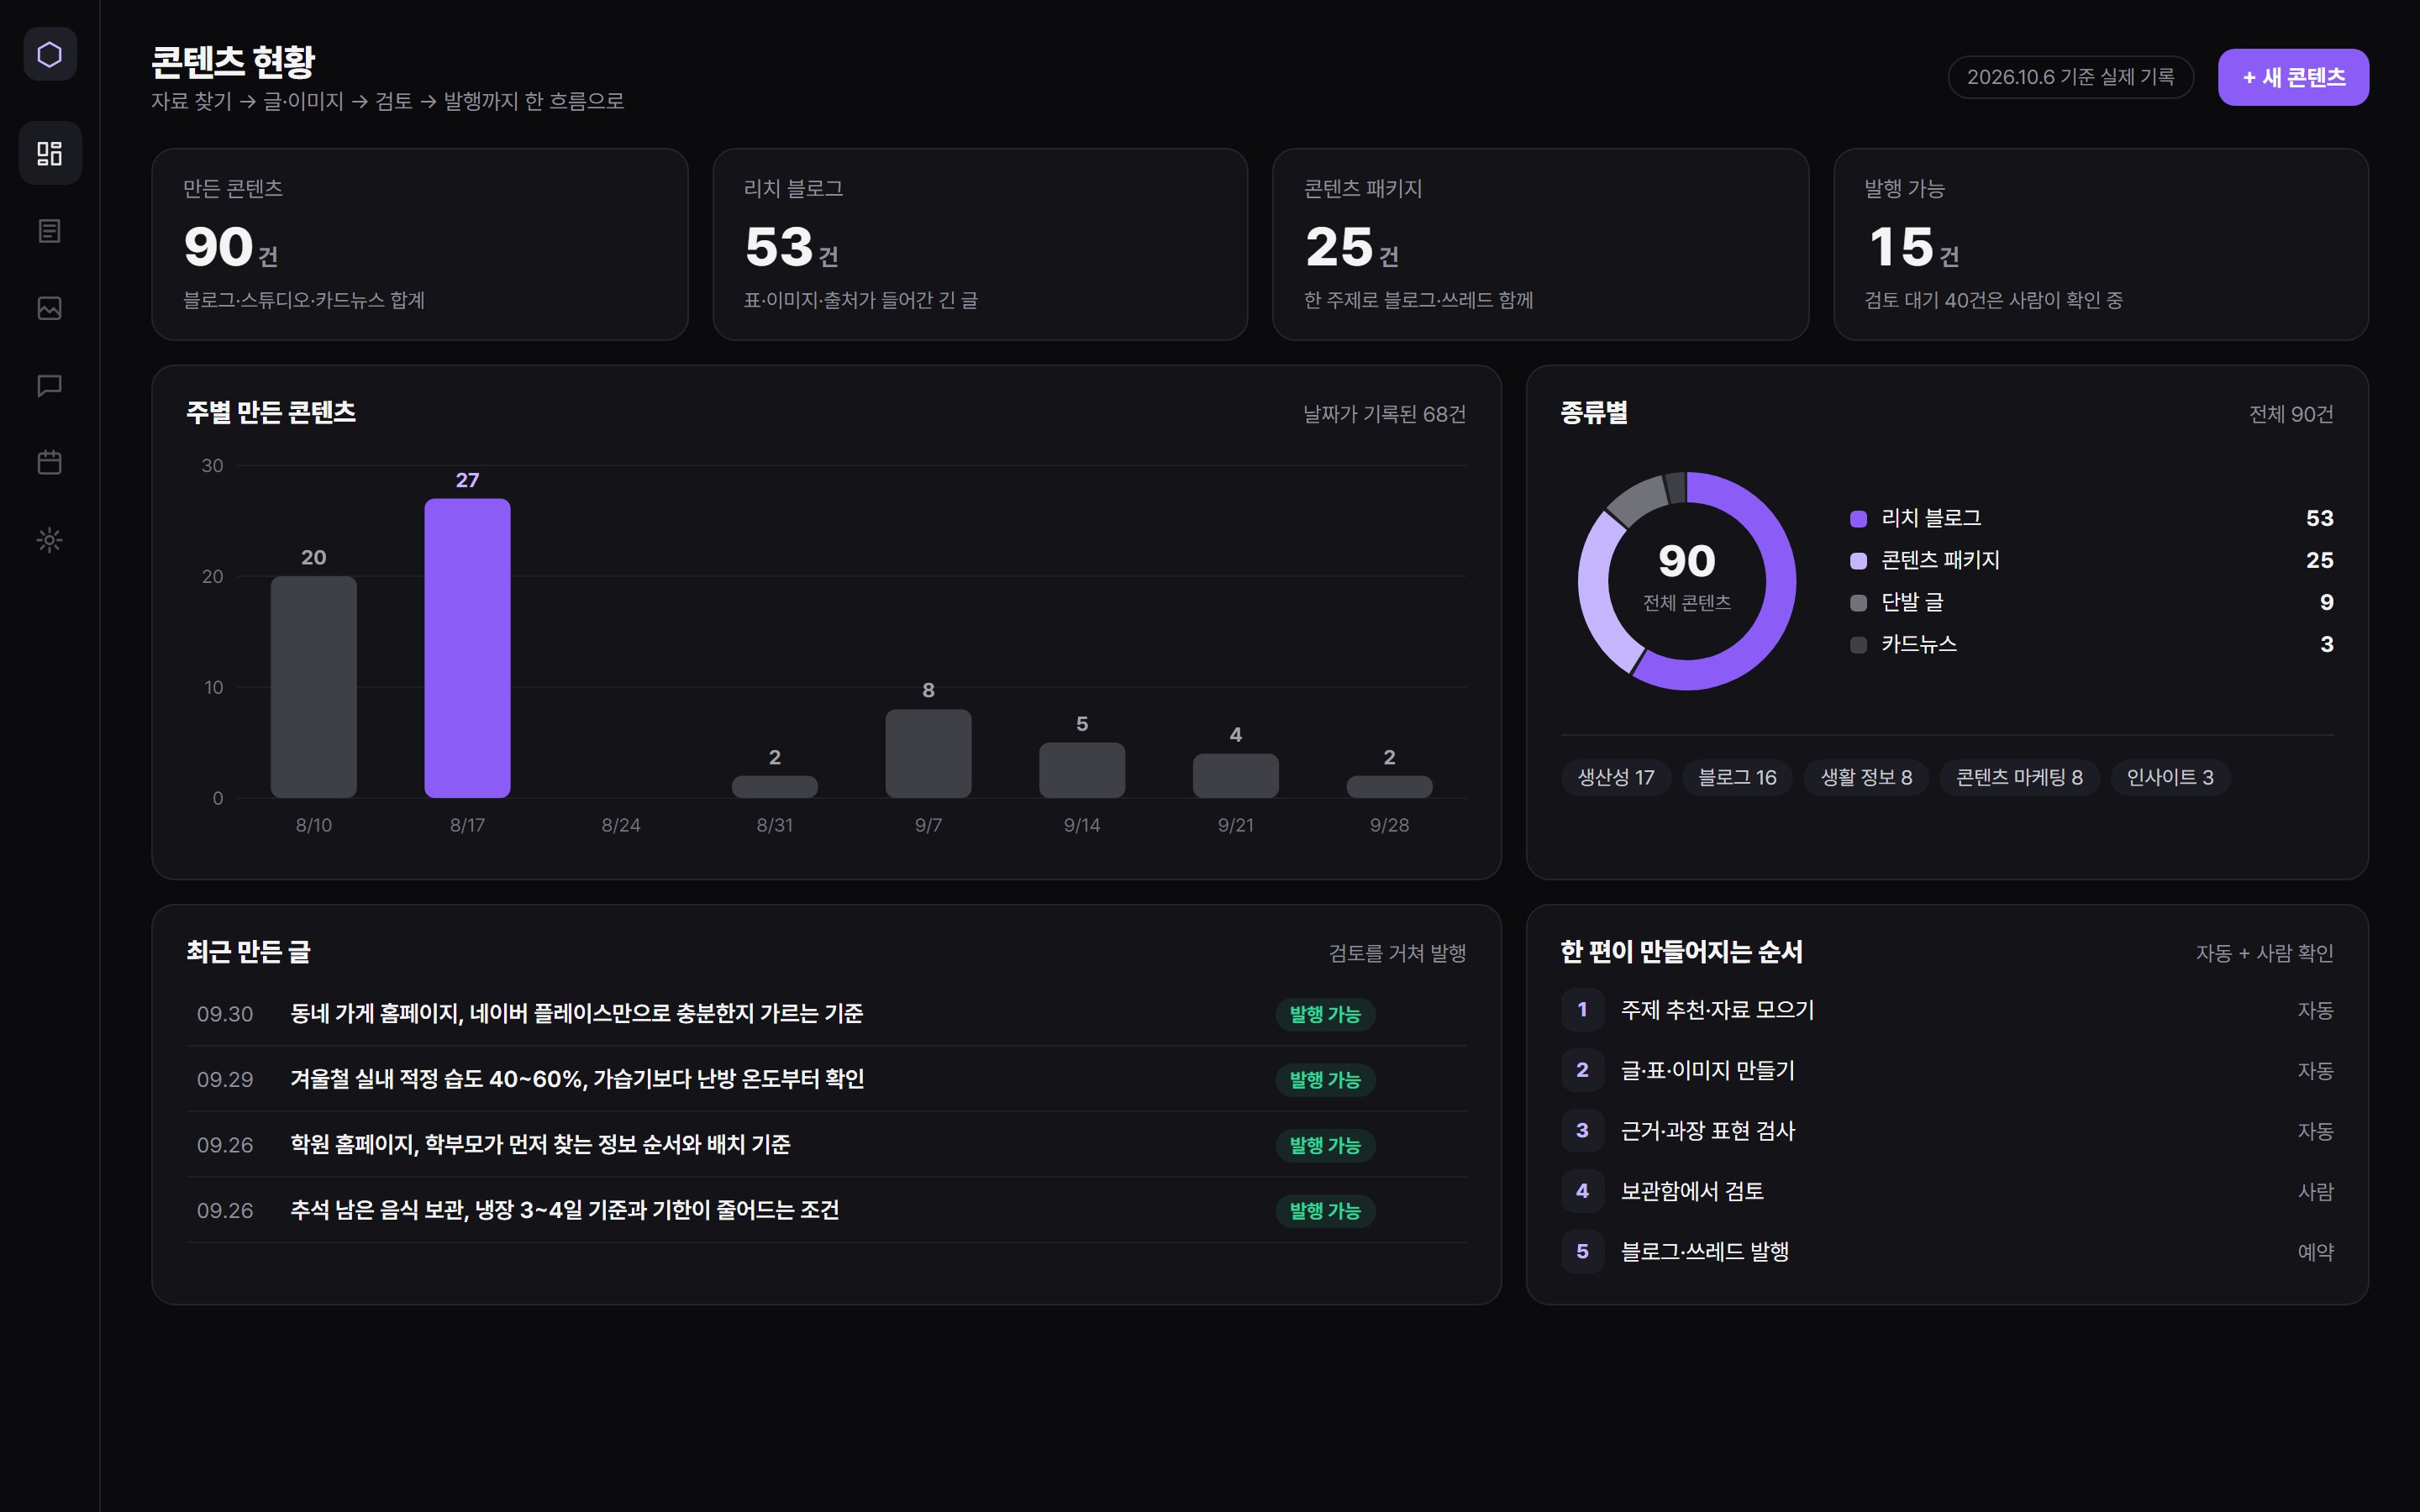Select the 인사이트 3 tag chip

(x=2170, y=777)
